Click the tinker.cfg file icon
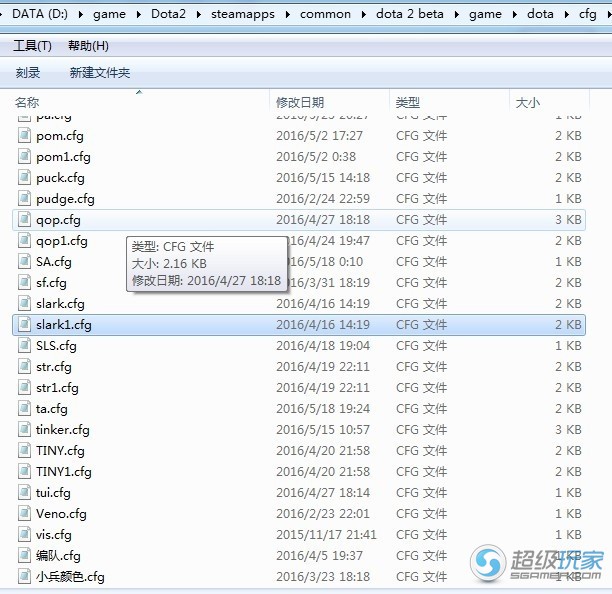Viewport: 612px width, 594px height. 24,430
